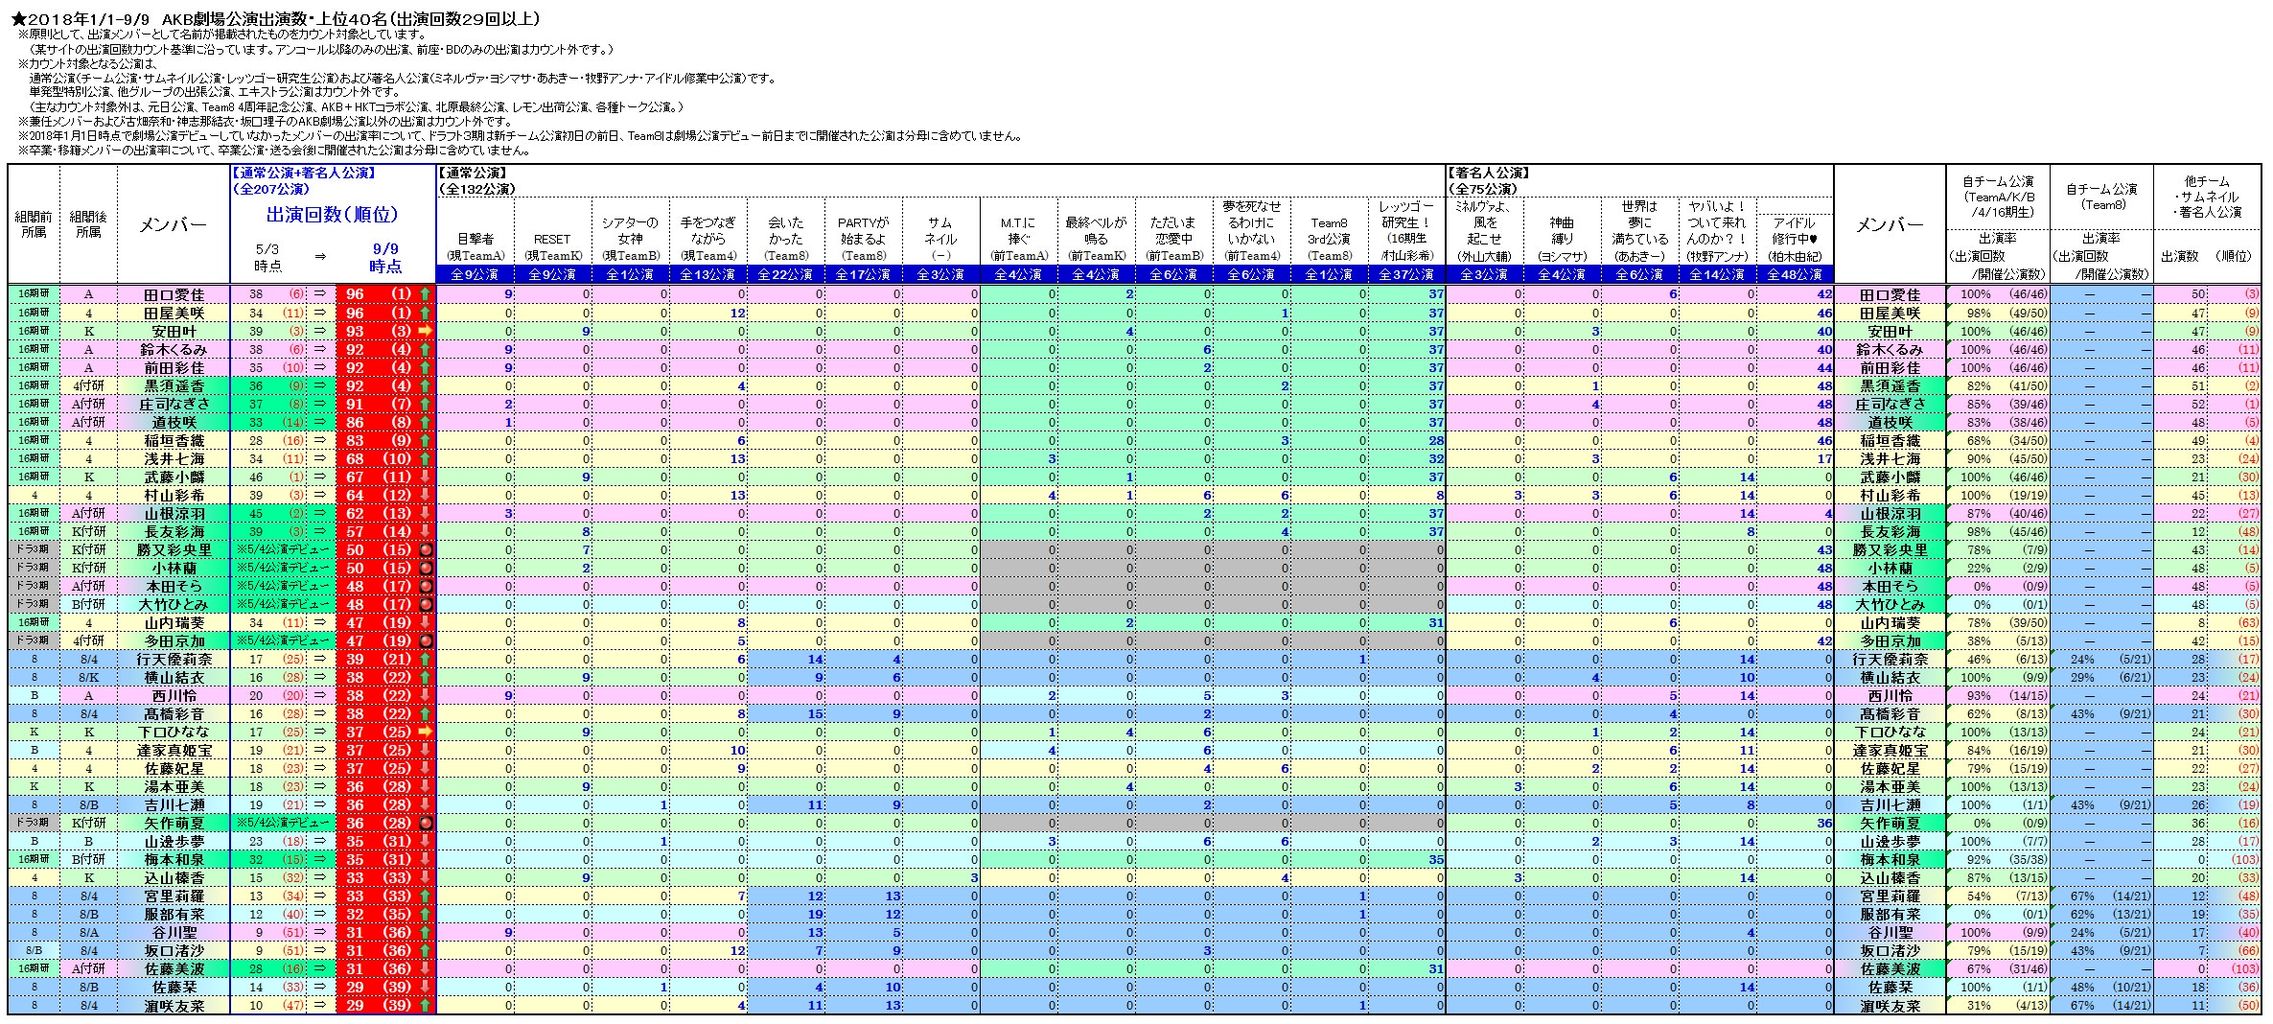Image resolution: width=2273 pixels, height=1024 pixels.
Task: Select the green up arrow for 横山結衣
Action: (x=425, y=677)
